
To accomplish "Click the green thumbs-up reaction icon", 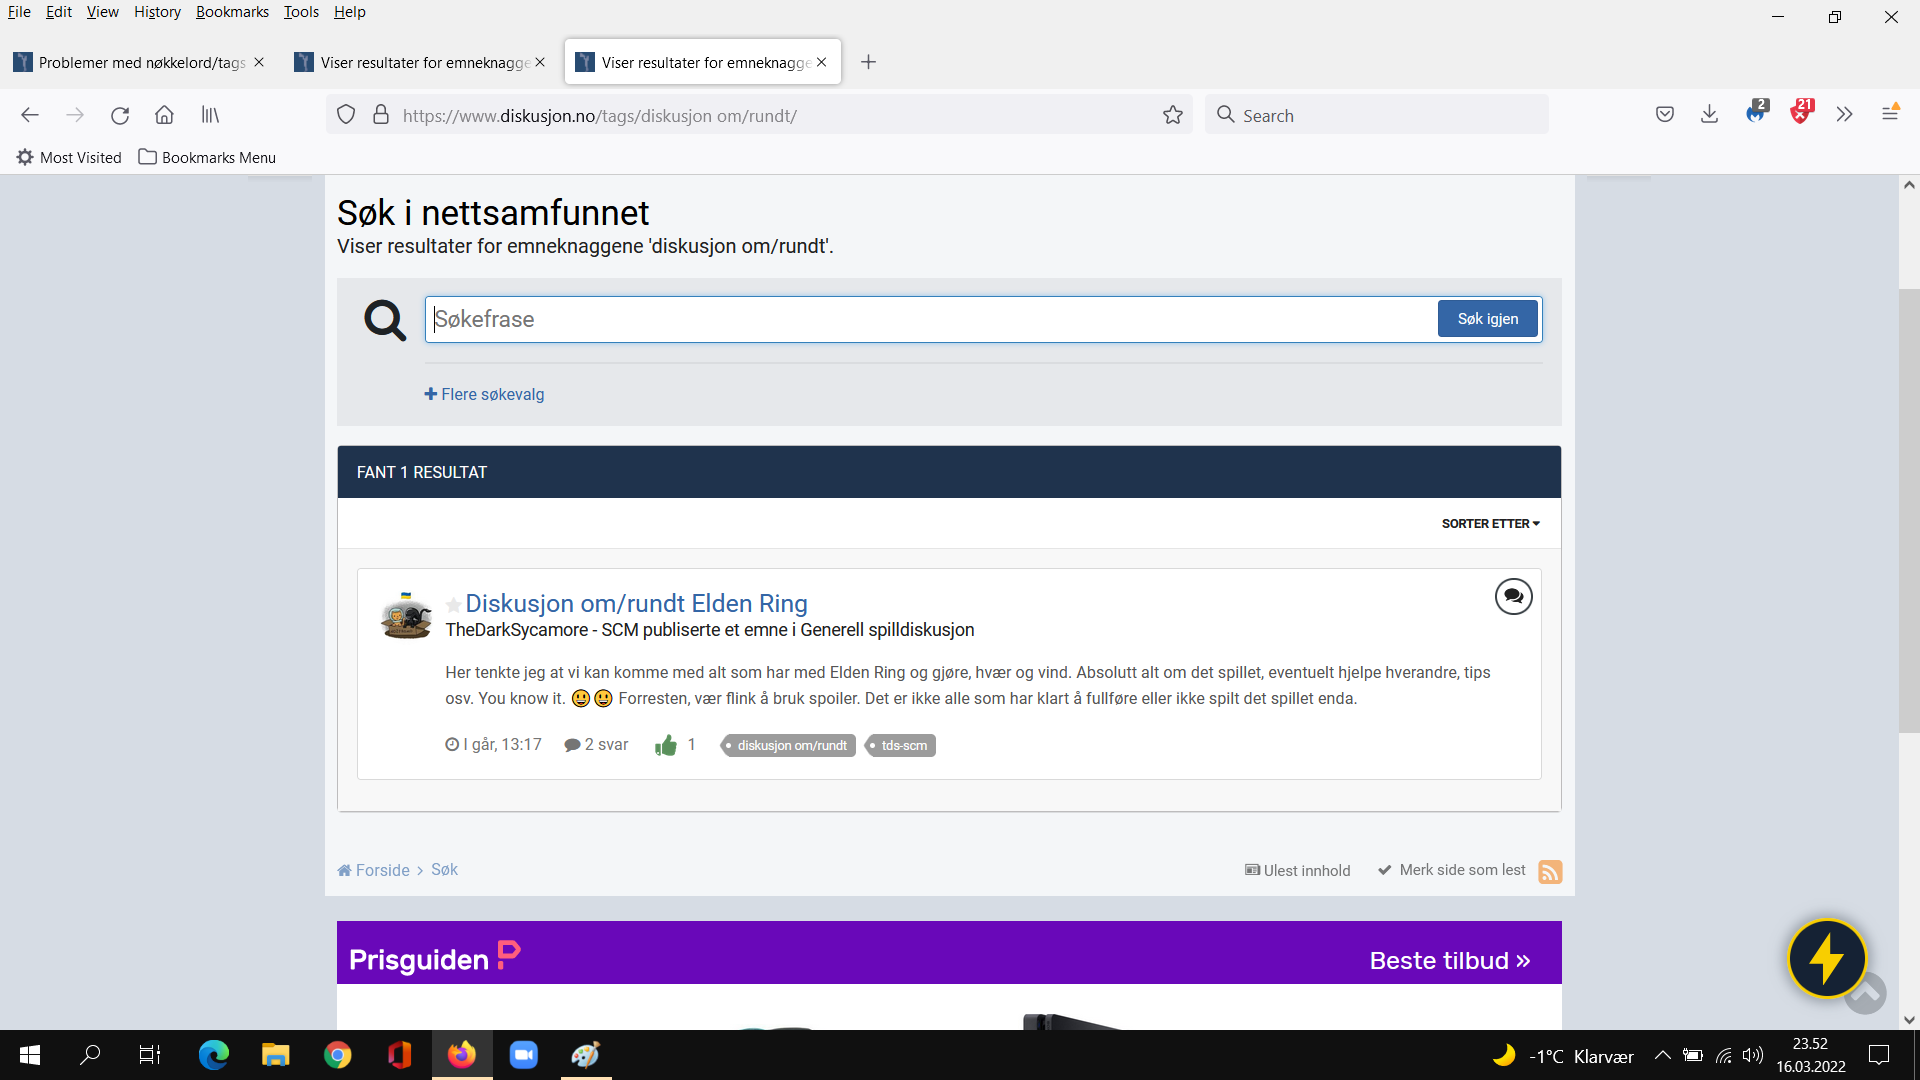I will [x=666, y=745].
